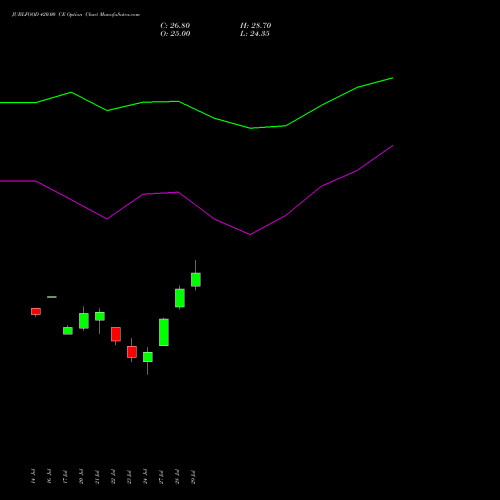
Task: Click the 28 Jul green candlestick
Action: [x=180, y=298]
